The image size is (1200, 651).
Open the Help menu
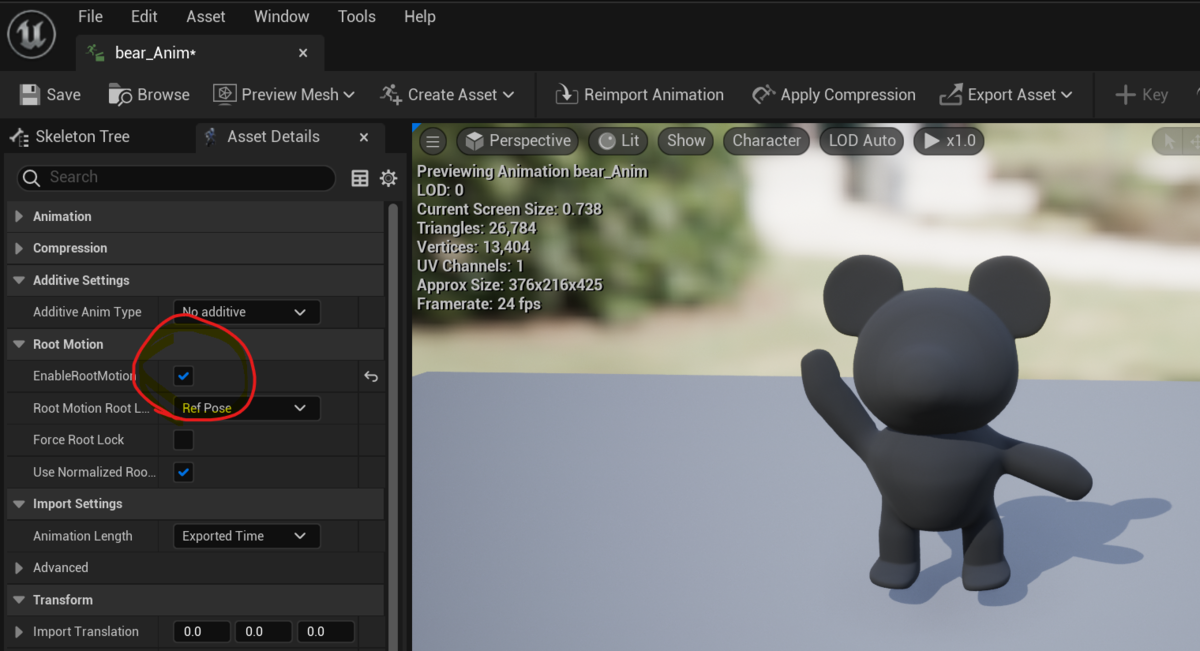point(420,16)
